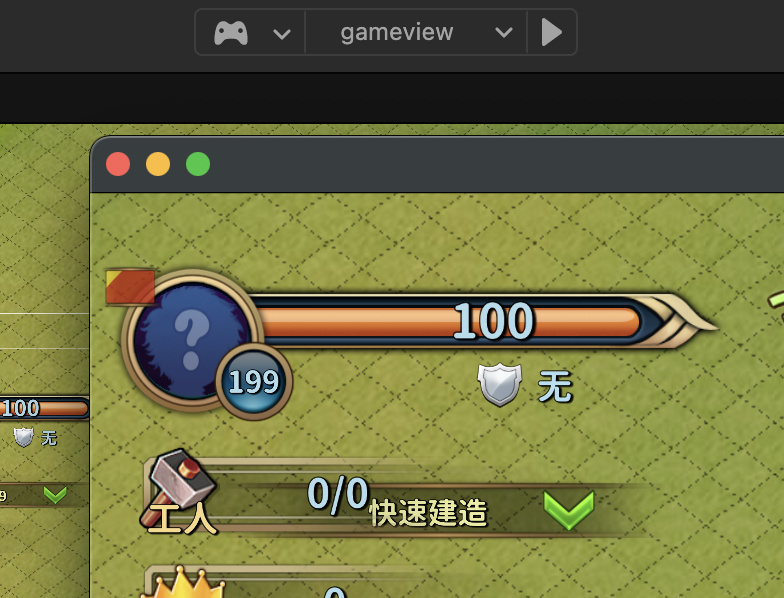Click the level 199 blue badge
This screenshot has height=598, width=784.
point(254,382)
